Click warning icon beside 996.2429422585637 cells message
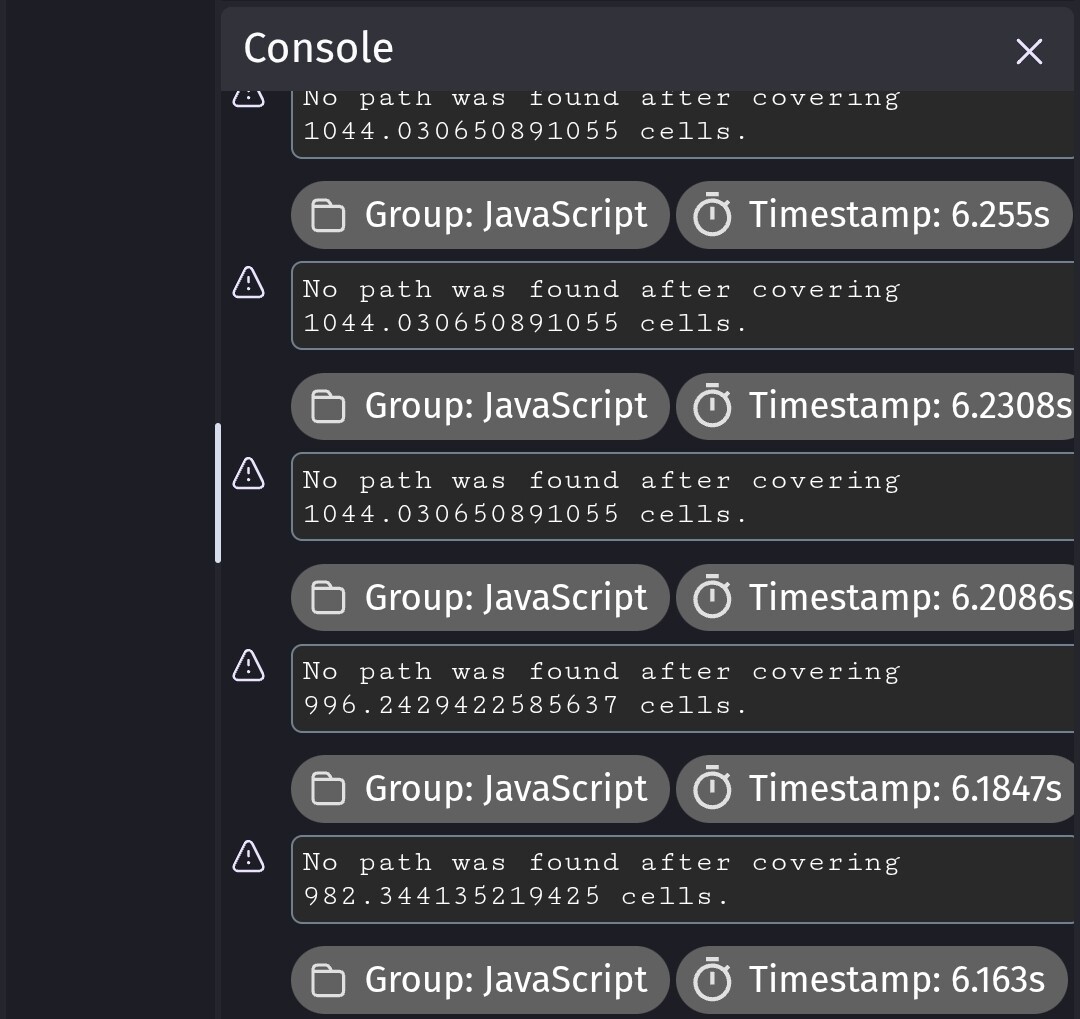This screenshot has width=1080, height=1019. point(248,664)
